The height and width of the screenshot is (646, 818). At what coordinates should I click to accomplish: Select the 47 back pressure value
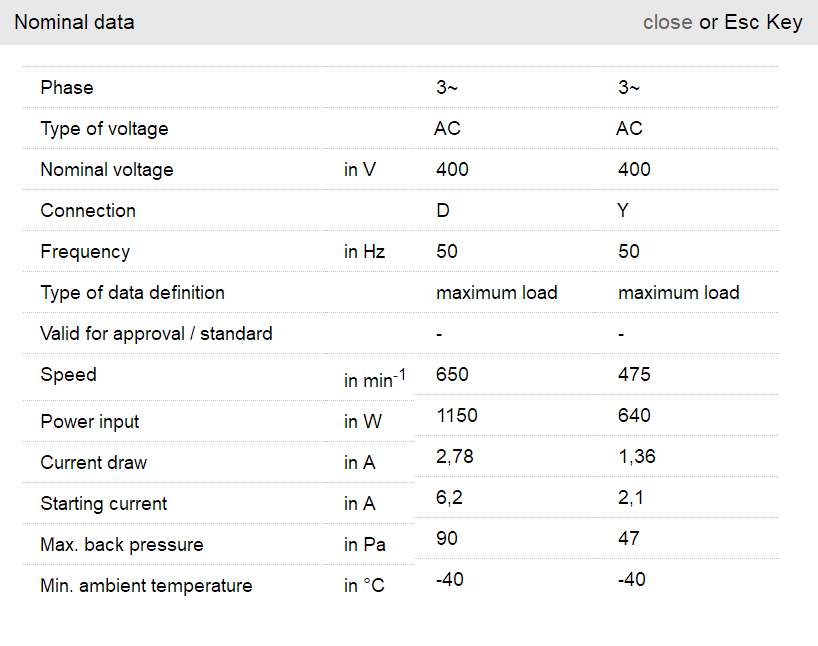[629, 539]
